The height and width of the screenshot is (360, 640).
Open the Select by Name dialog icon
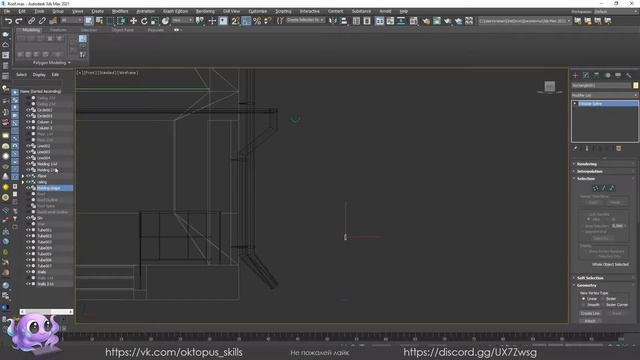tap(99, 21)
